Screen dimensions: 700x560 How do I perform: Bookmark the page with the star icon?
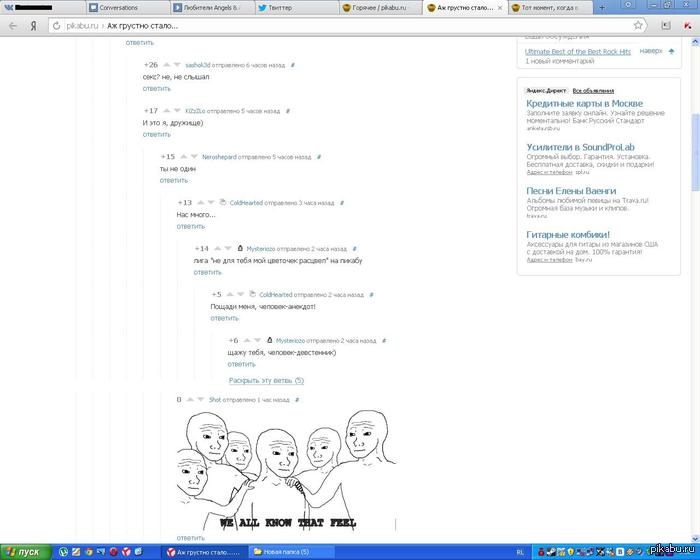(638, 25)
